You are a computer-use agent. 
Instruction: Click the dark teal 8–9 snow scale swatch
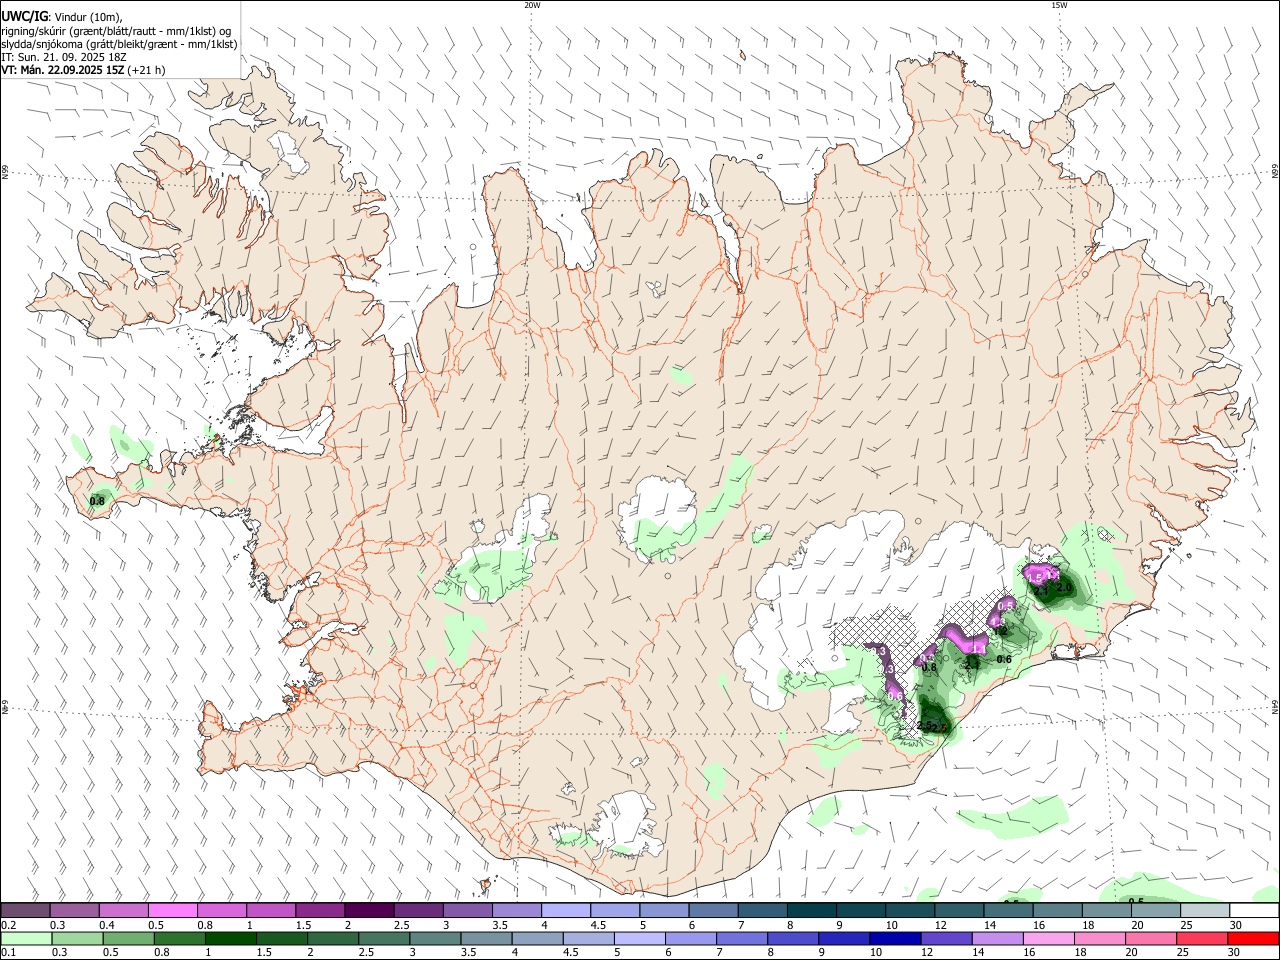coord(813,911)
